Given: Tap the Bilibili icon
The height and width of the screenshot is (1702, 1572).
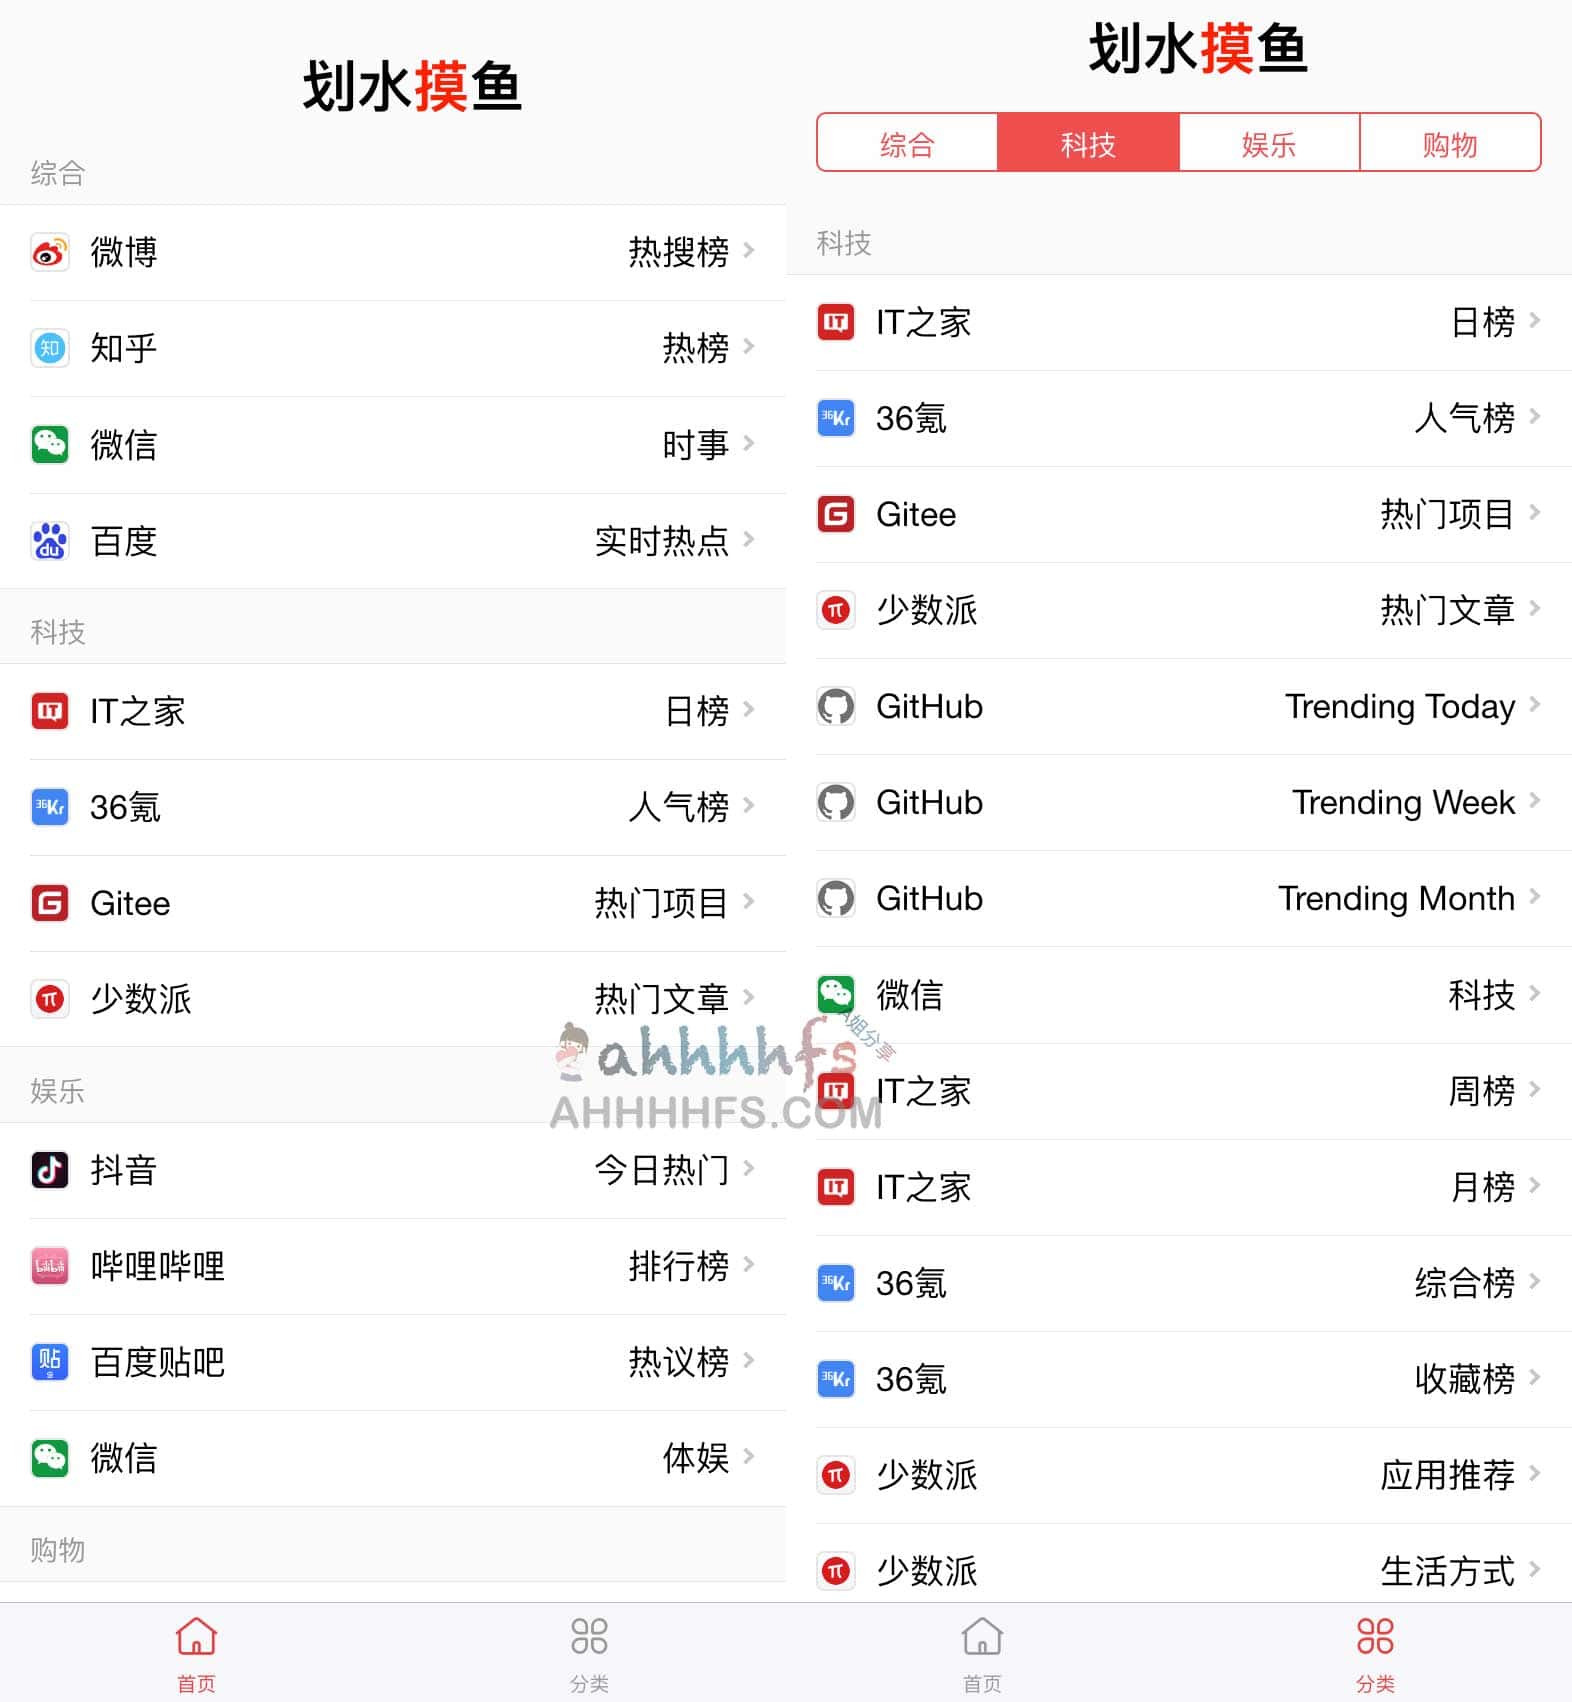Looking at the screenshot, I should click(x=50, y=1266).
